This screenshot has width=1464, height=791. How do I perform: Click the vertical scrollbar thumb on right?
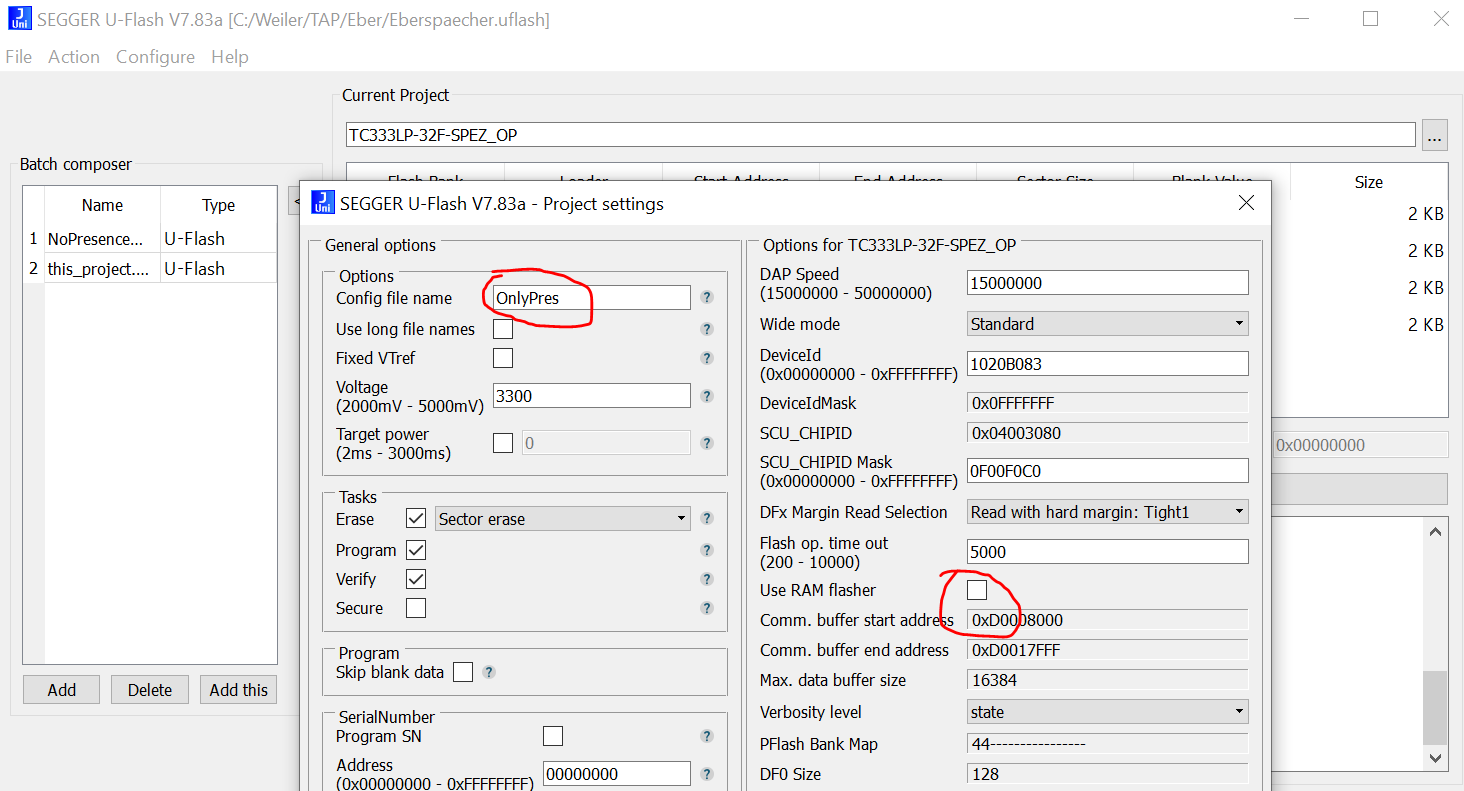(1435, 707)
